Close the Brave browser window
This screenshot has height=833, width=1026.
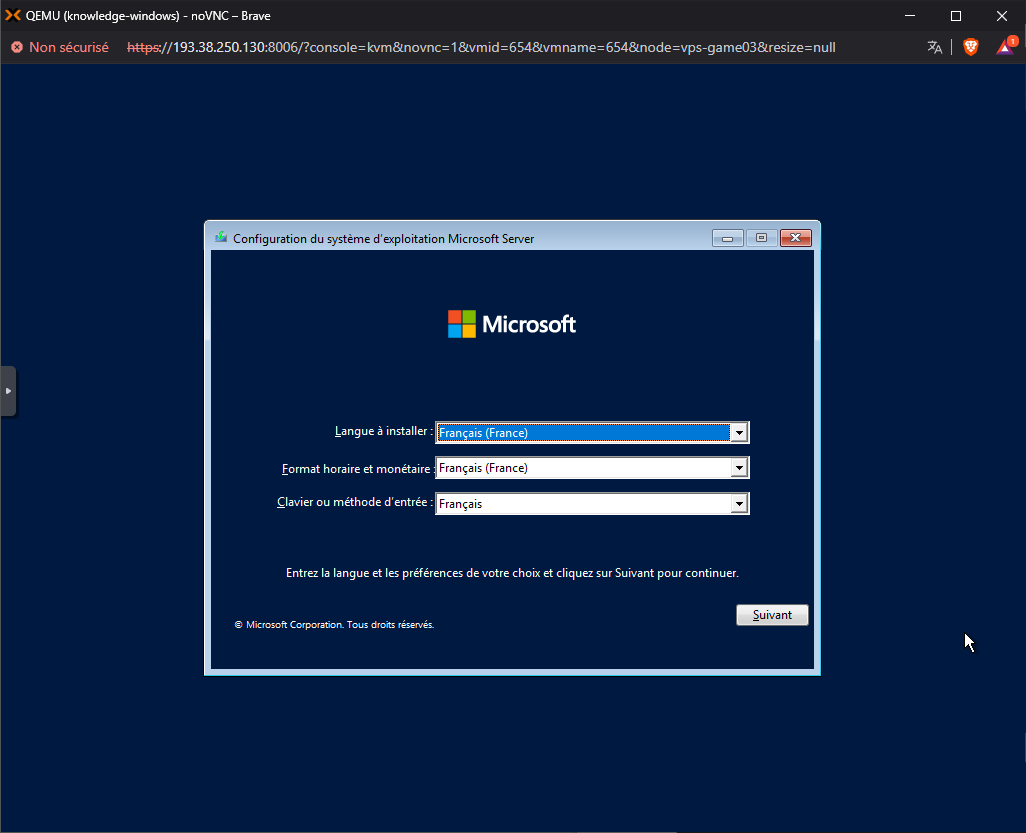(1002, 16)
